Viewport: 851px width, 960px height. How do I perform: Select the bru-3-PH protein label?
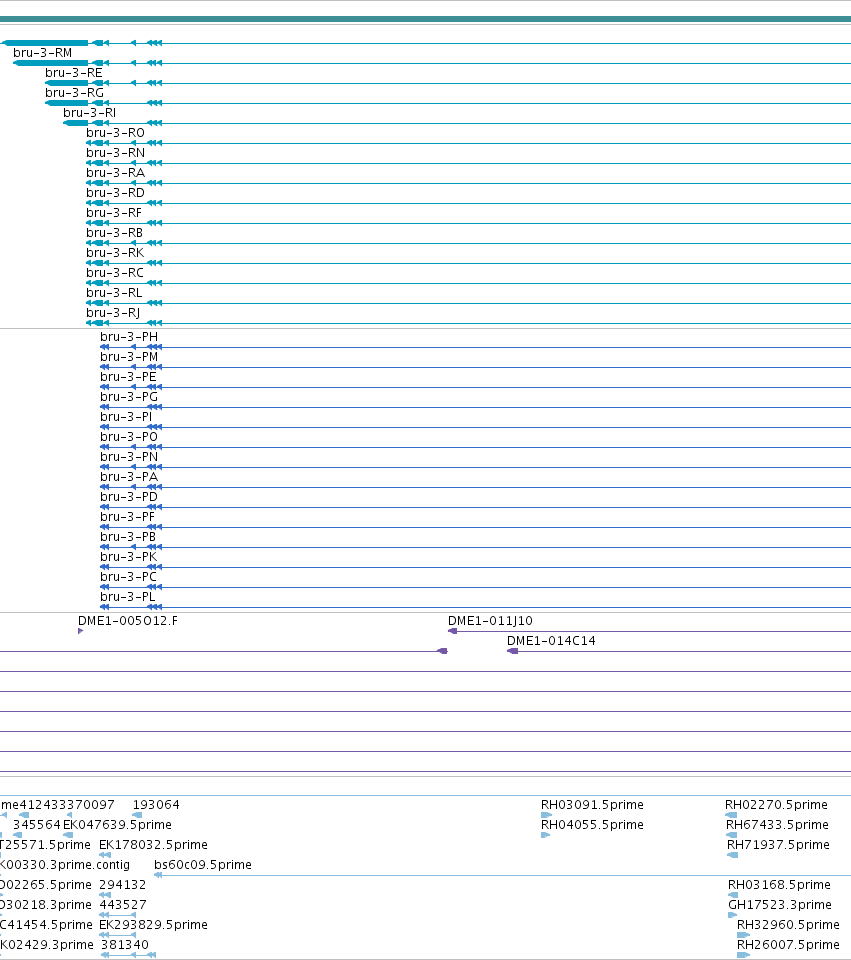(129, 337)
